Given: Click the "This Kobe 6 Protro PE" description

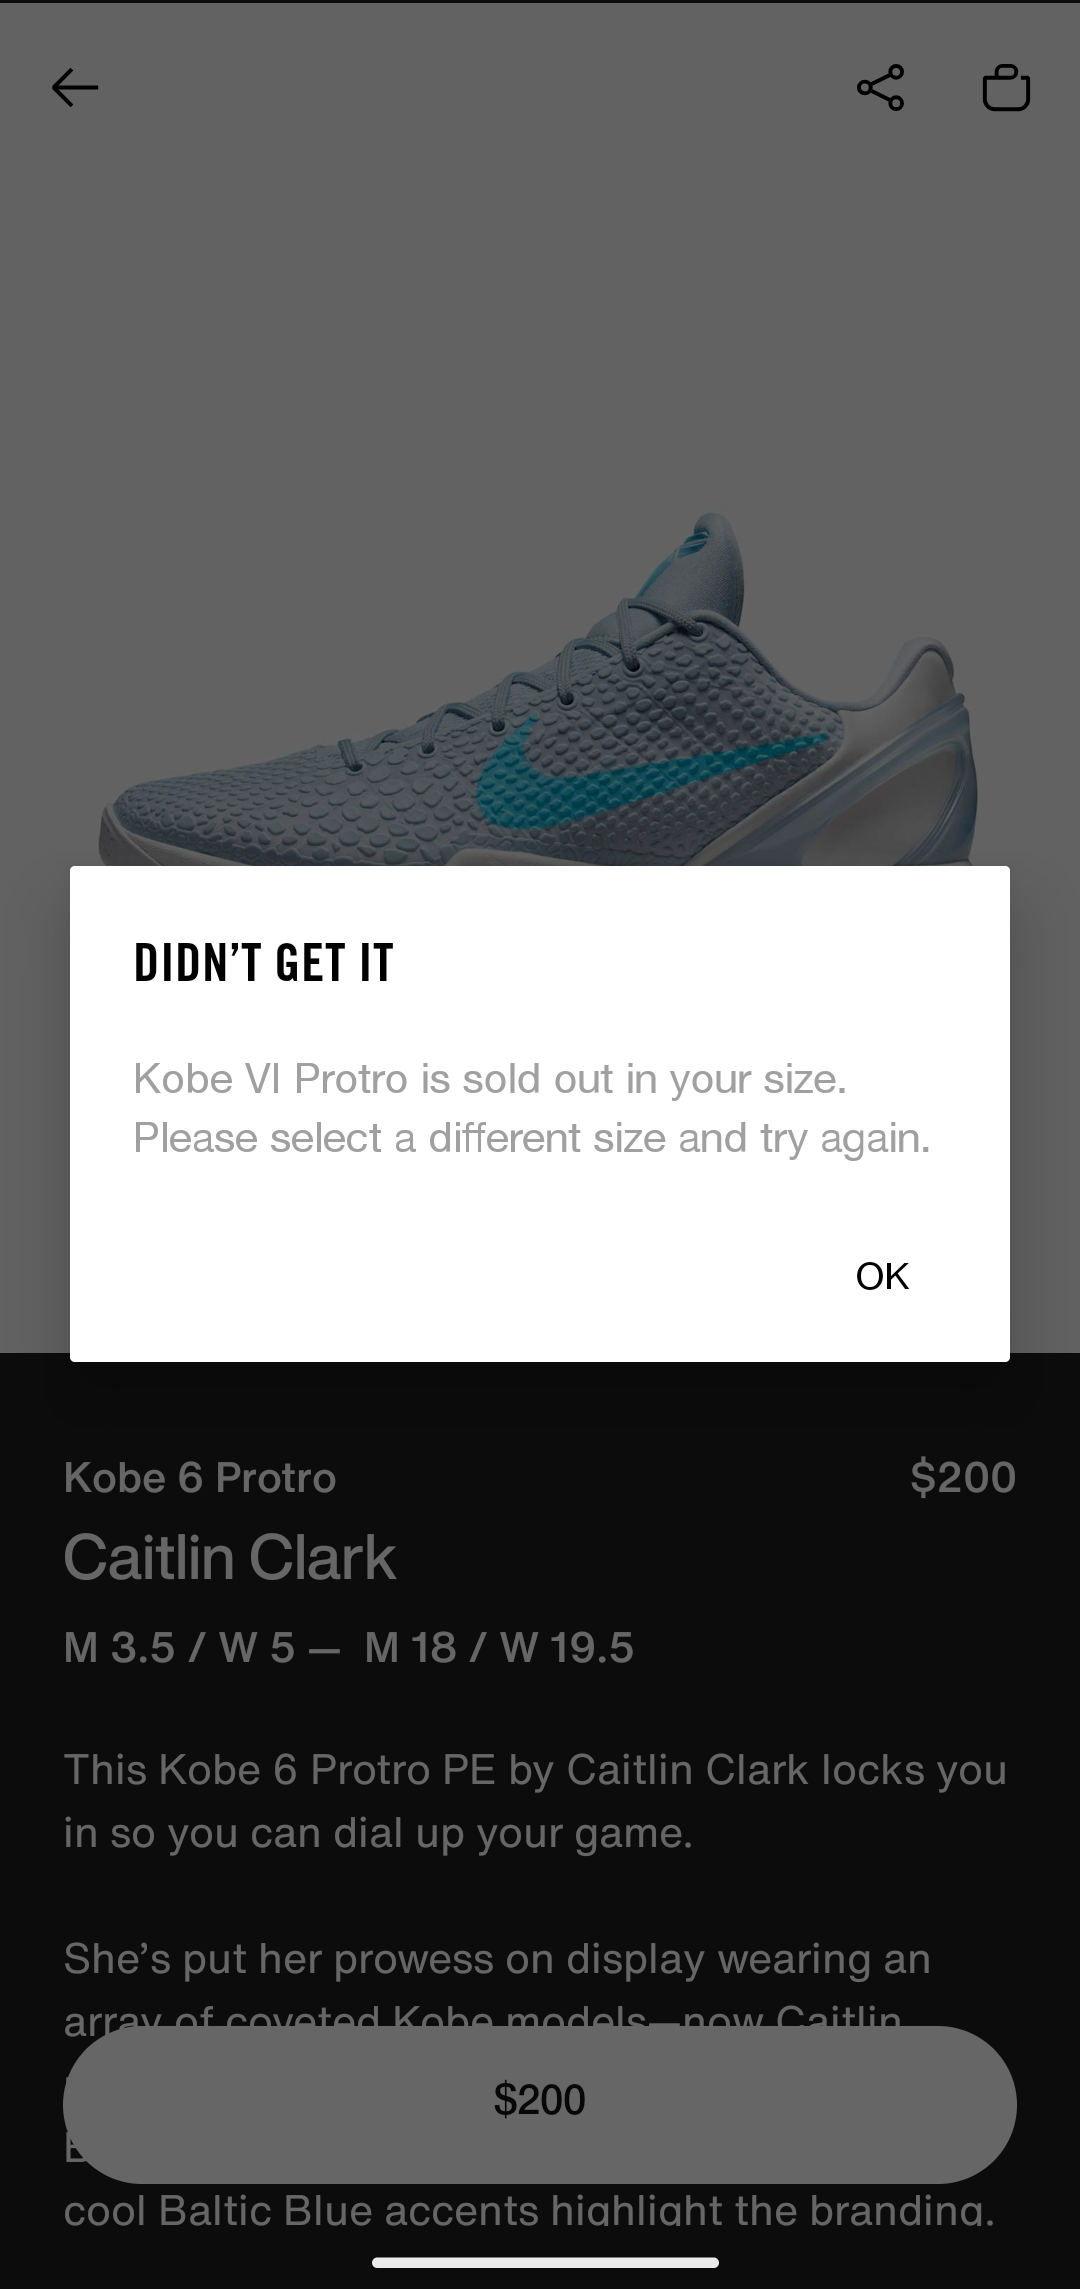Looking at the screenshot, I should [535, 1801].
